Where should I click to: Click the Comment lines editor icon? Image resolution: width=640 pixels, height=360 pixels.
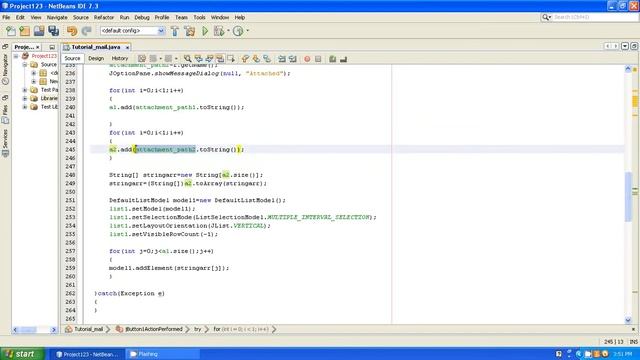(x=333, y=59)
